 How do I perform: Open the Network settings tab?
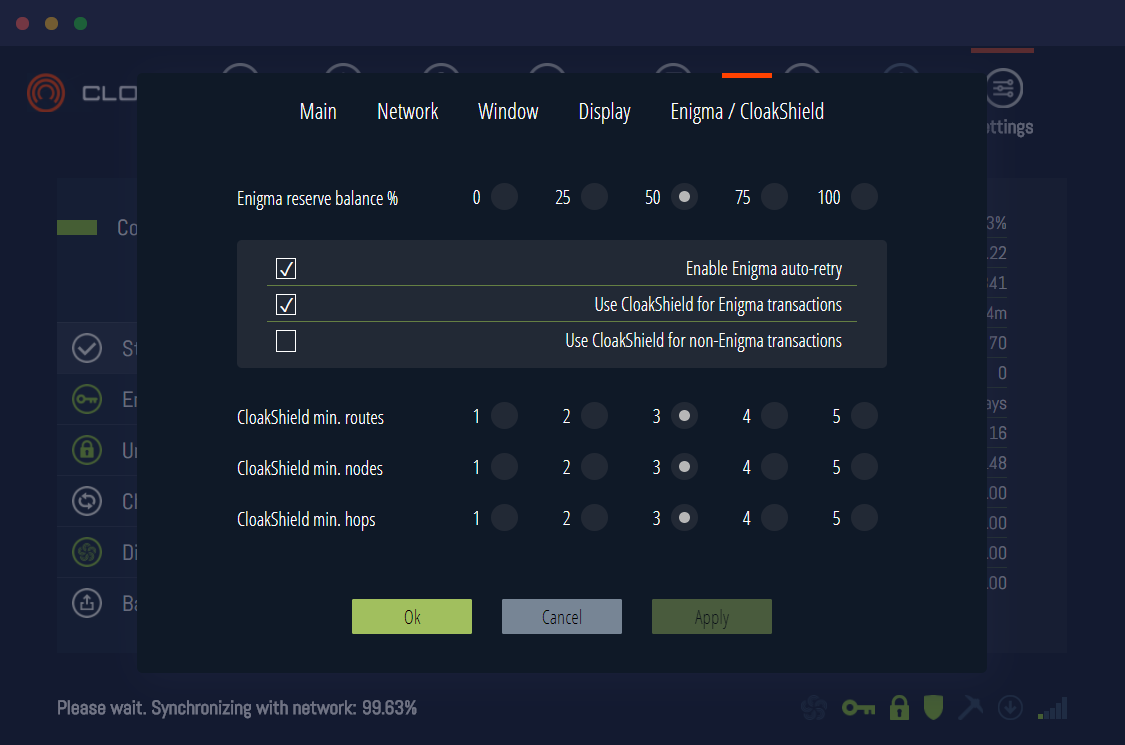408,111
